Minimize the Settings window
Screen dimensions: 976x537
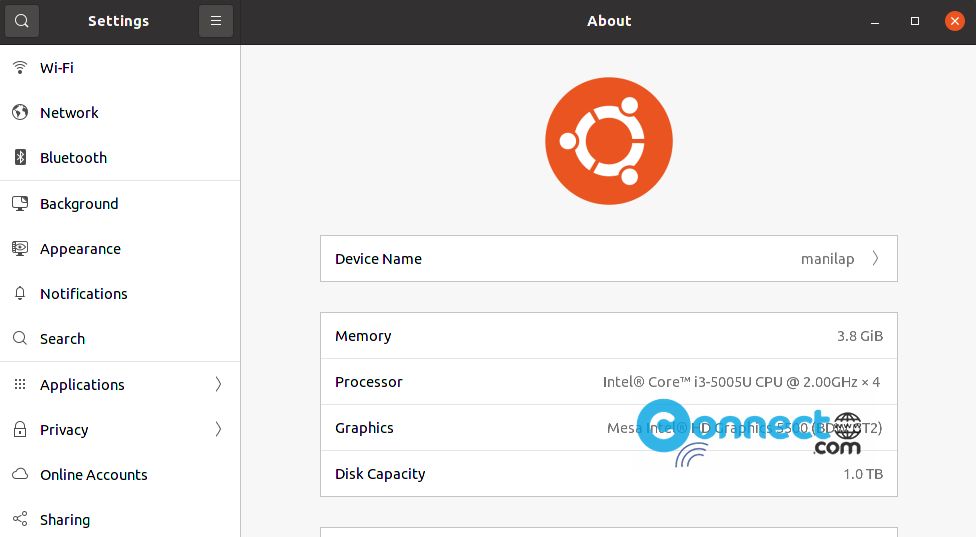point(875,21)
